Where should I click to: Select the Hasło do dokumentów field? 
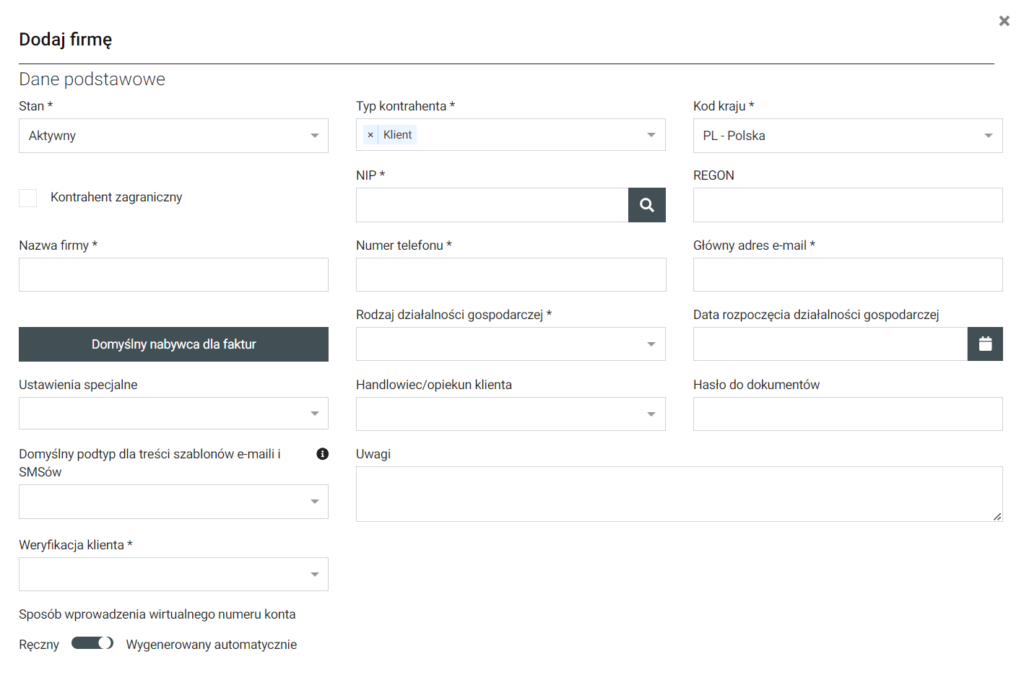tap(847, 414)
